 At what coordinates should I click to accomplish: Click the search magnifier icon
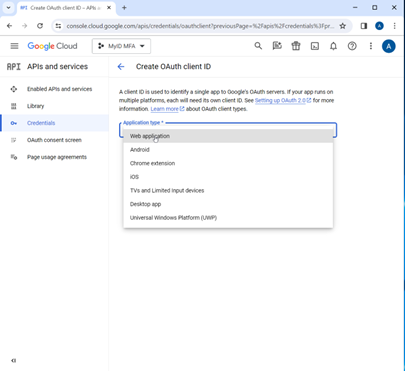(258, 46)
